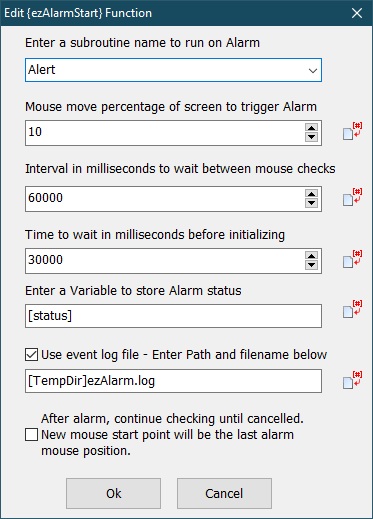The width and height of the screenshot is (373, 519).
Task: Insert variable icon beside mouse percentage field
Action: point(352,131)
